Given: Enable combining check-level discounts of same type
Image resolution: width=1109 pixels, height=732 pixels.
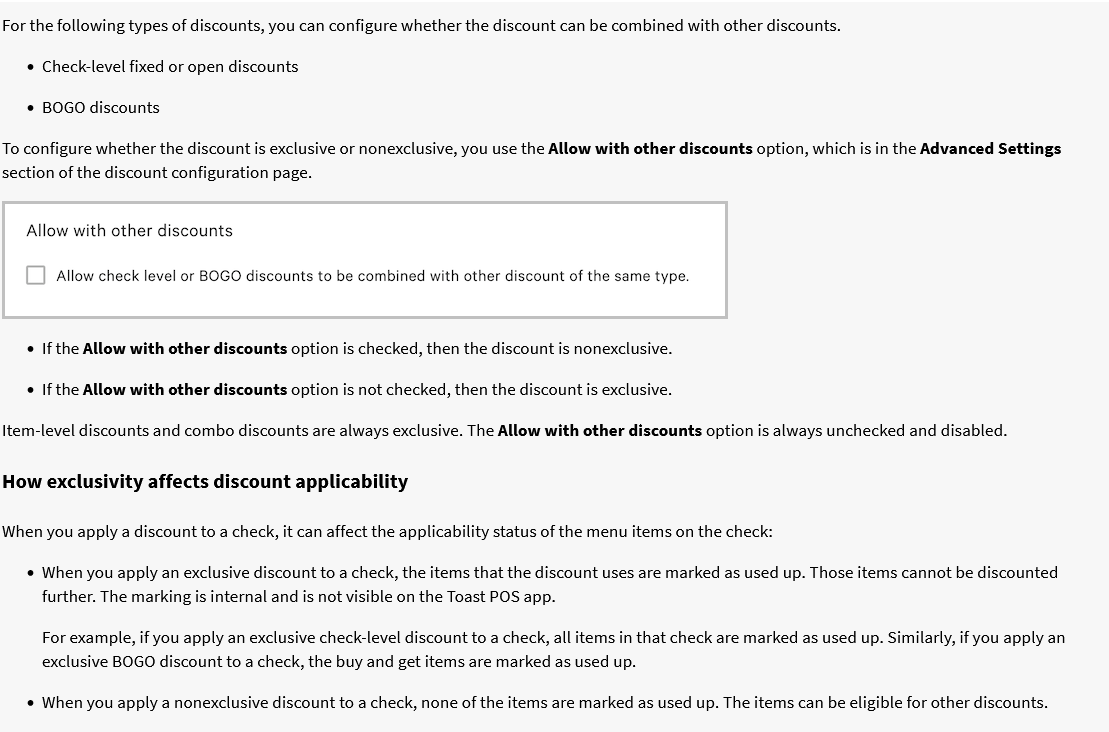Looking at the screenshot, I should pos(36,274).
